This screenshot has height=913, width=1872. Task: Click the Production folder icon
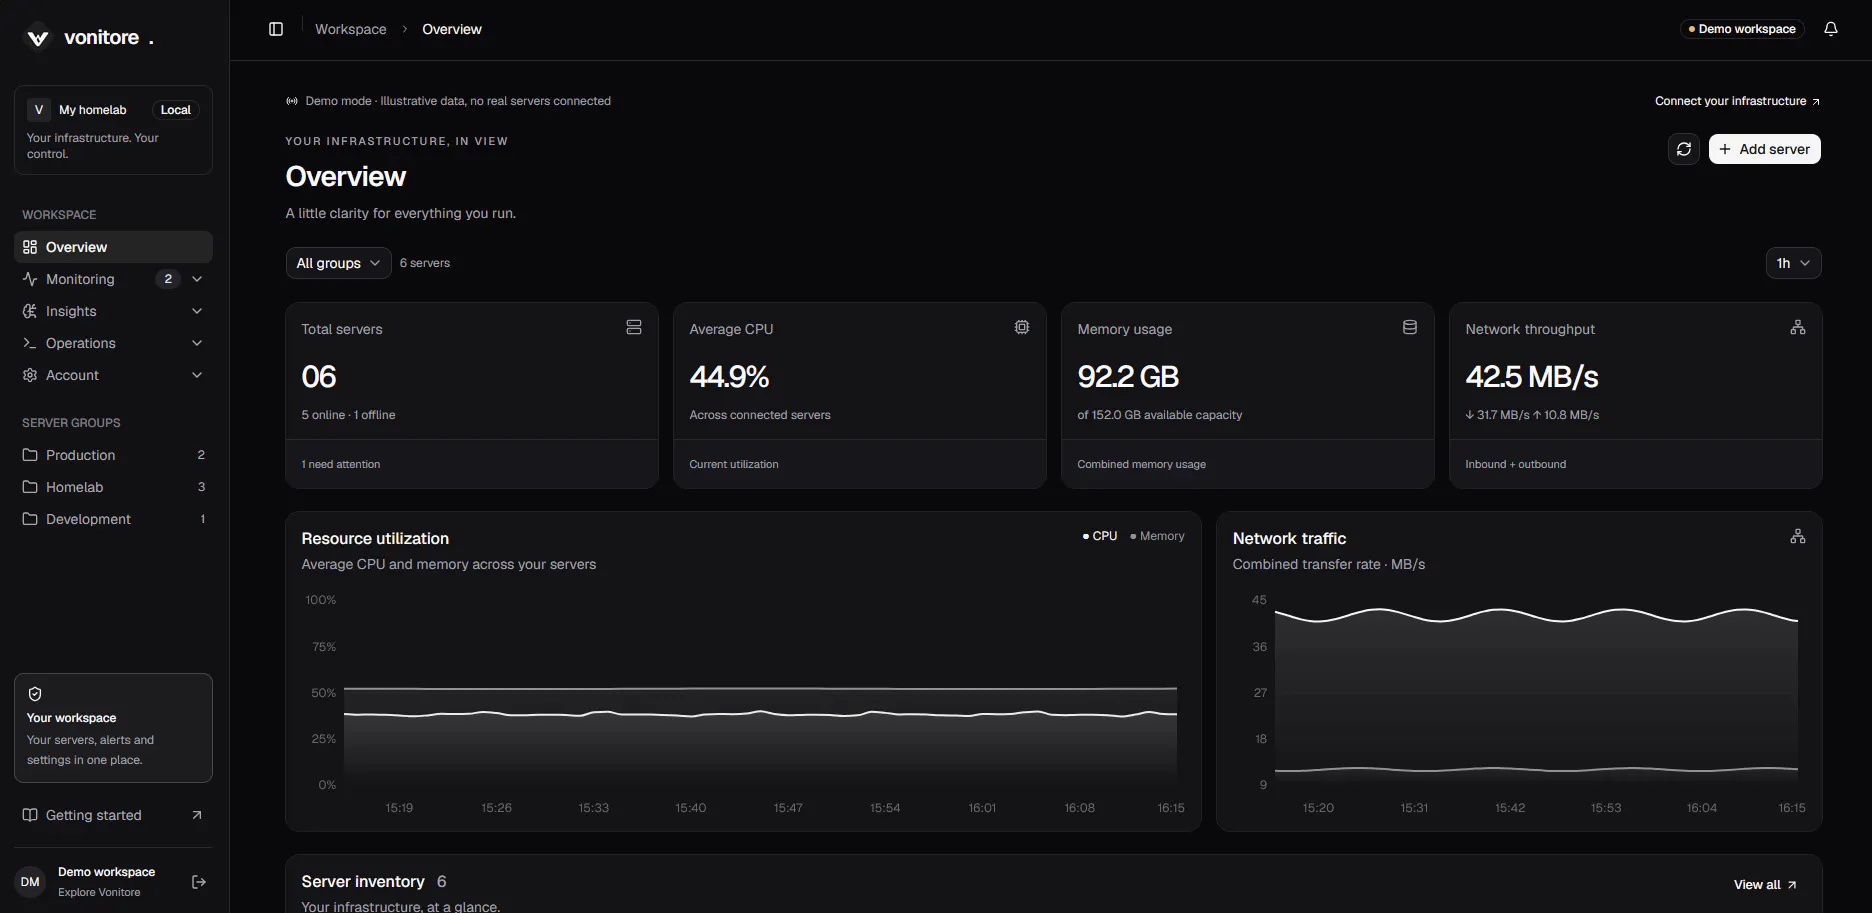(30, 455)
